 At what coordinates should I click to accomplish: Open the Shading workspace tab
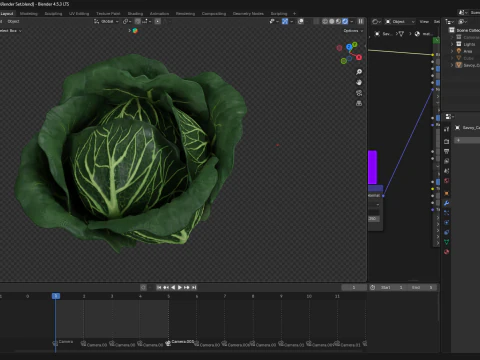tap(135, 14)
